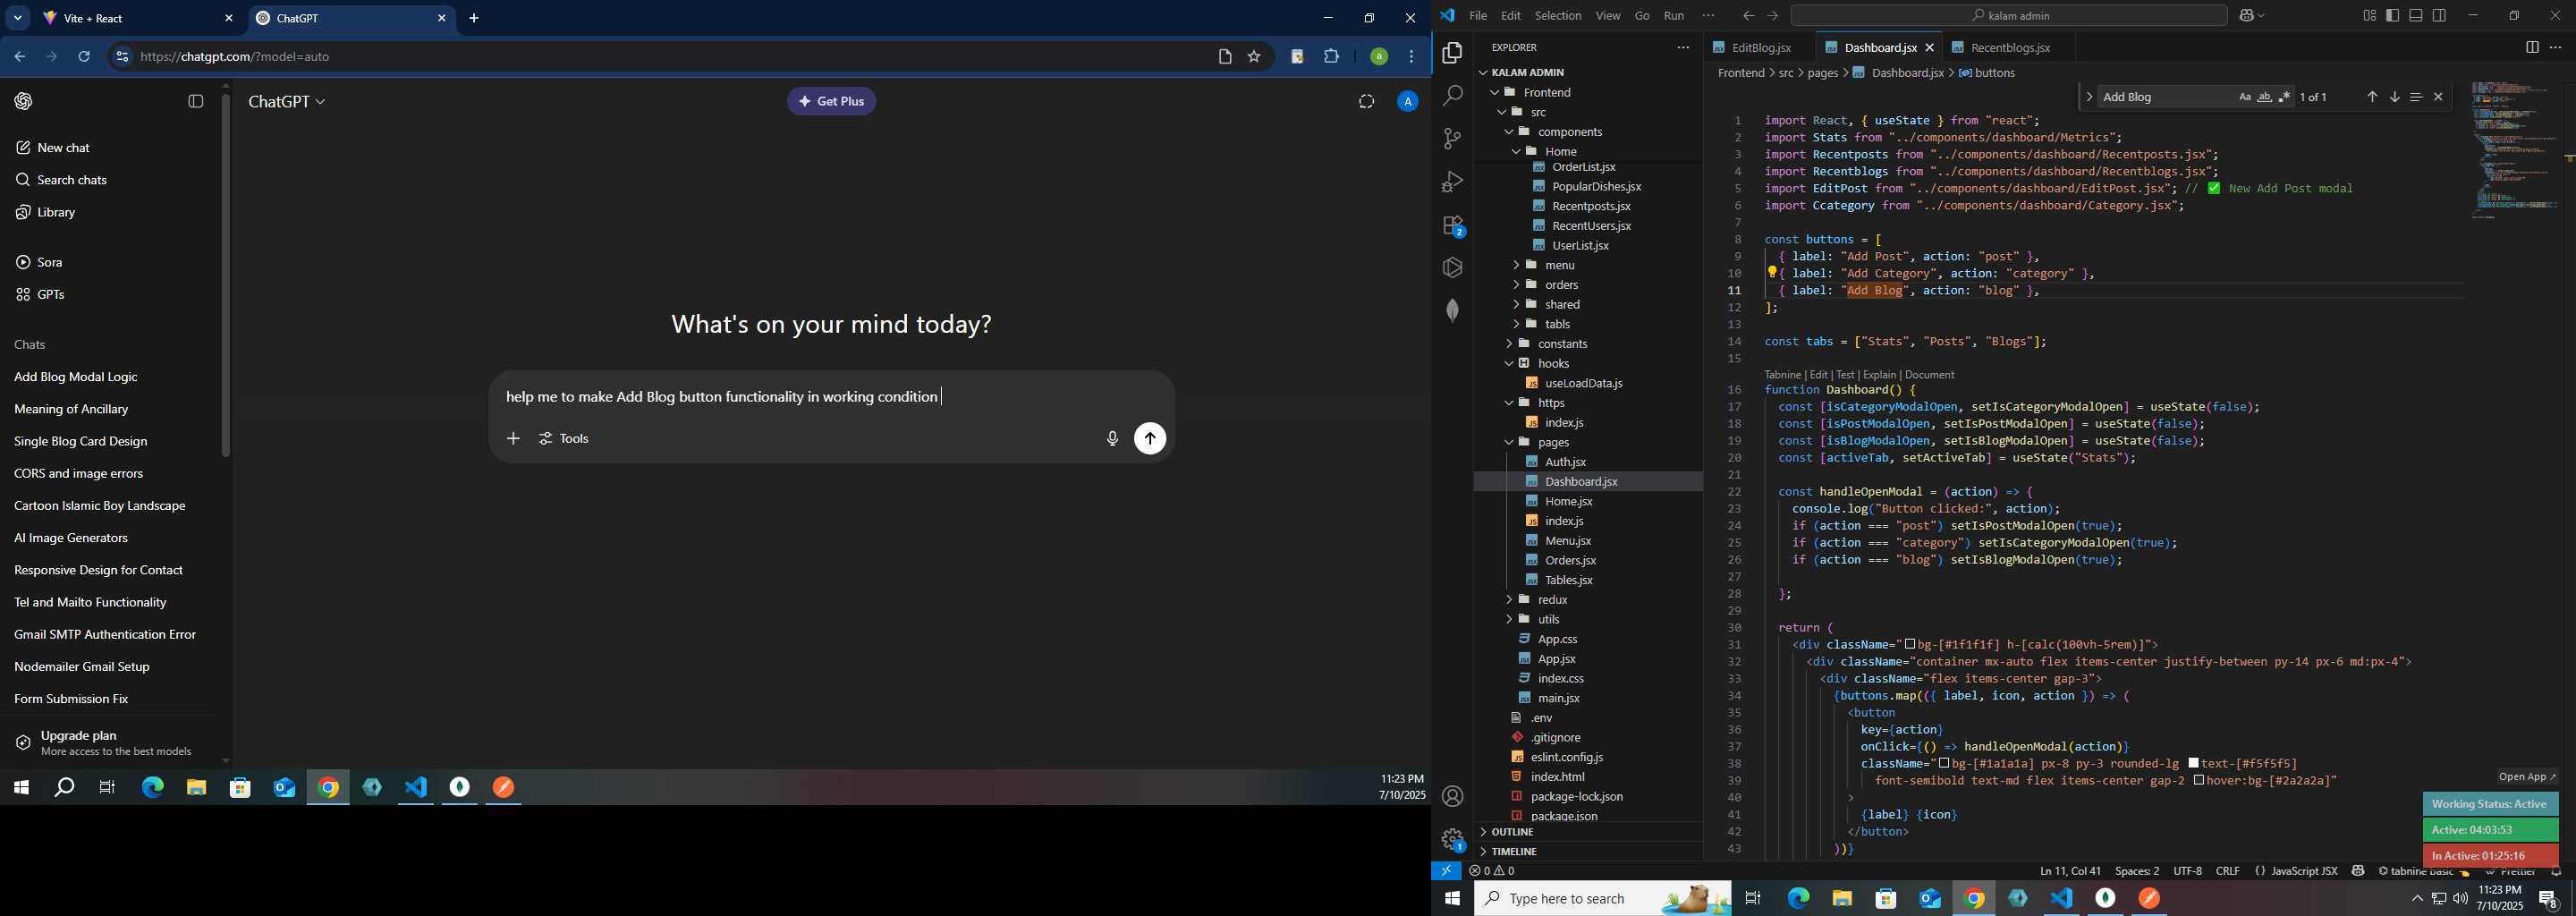Open Windows Start button

[x=1452, y=899]
